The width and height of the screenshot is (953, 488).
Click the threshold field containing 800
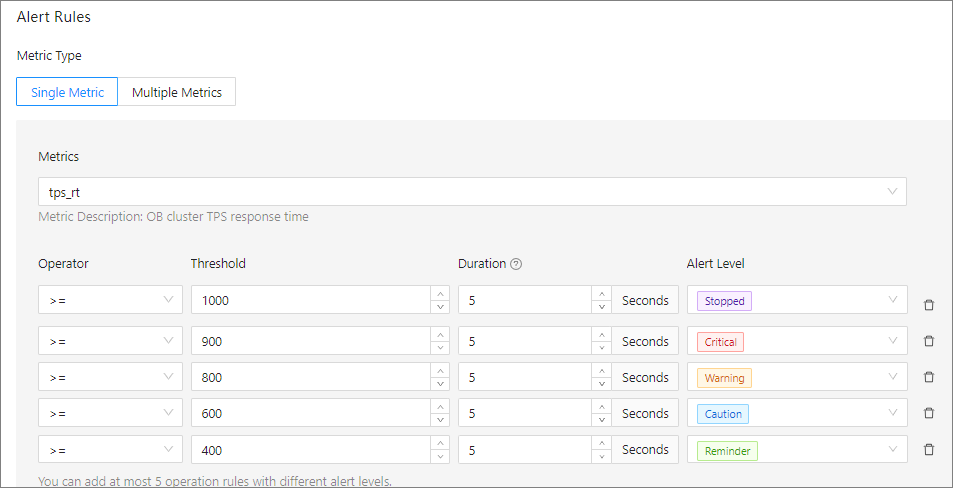tap(310, 377)
